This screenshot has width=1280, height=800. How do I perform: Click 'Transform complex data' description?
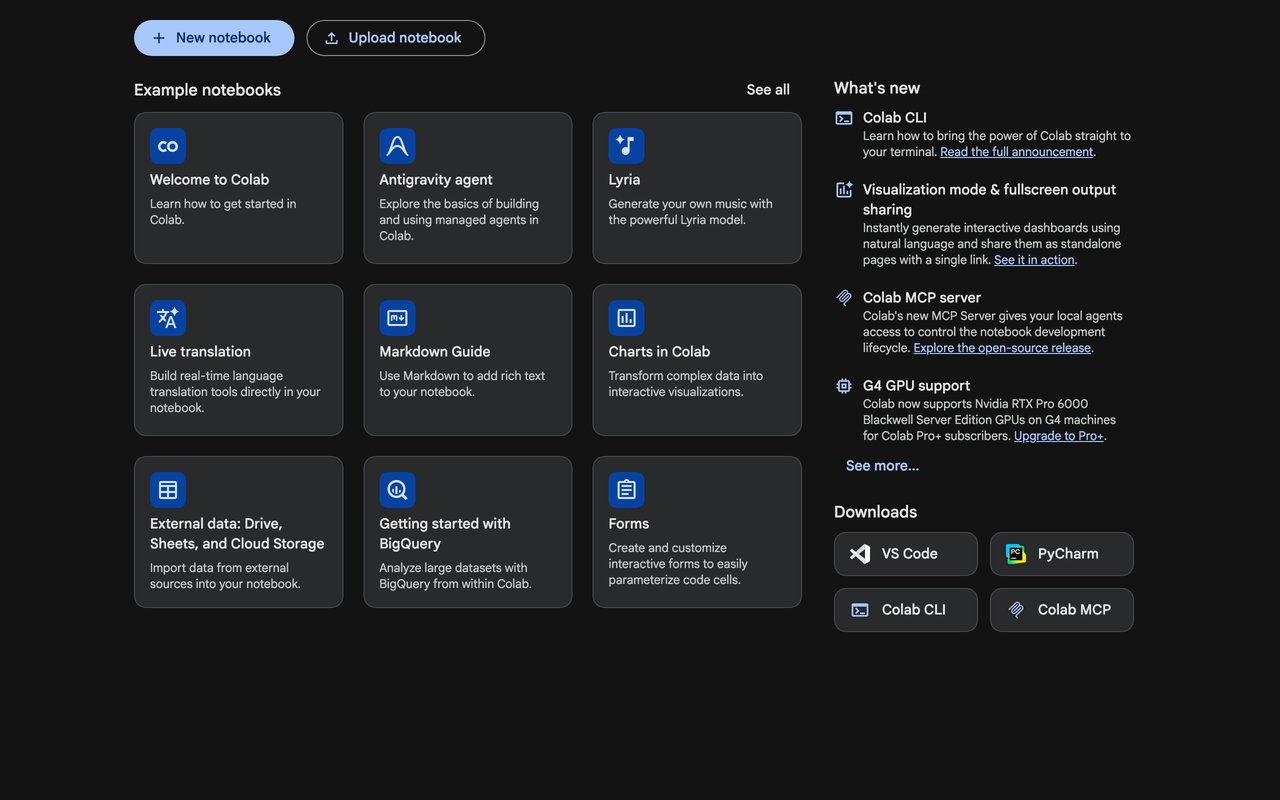[685, 384]
